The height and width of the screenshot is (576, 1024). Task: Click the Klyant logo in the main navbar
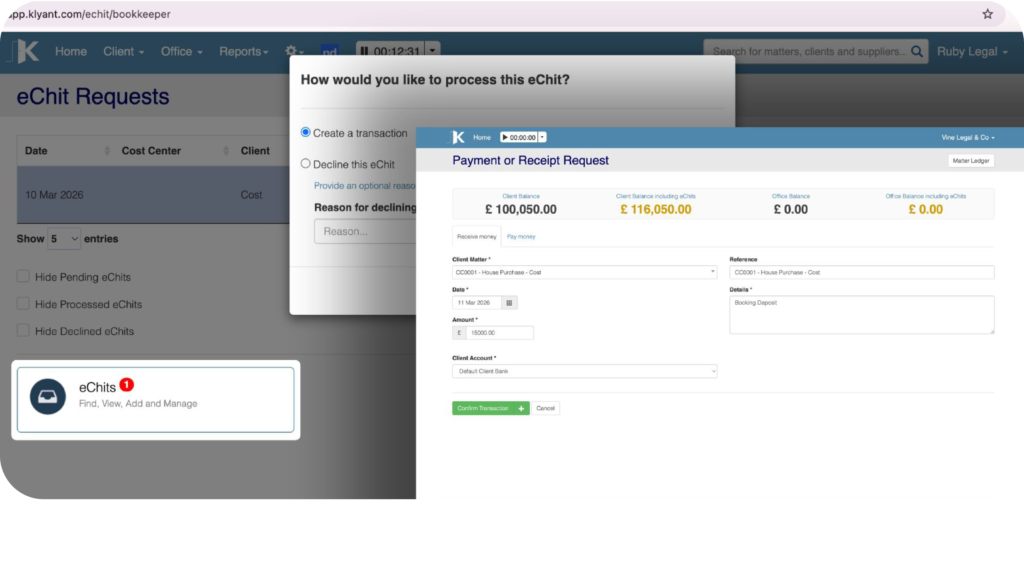click(27, 52)
